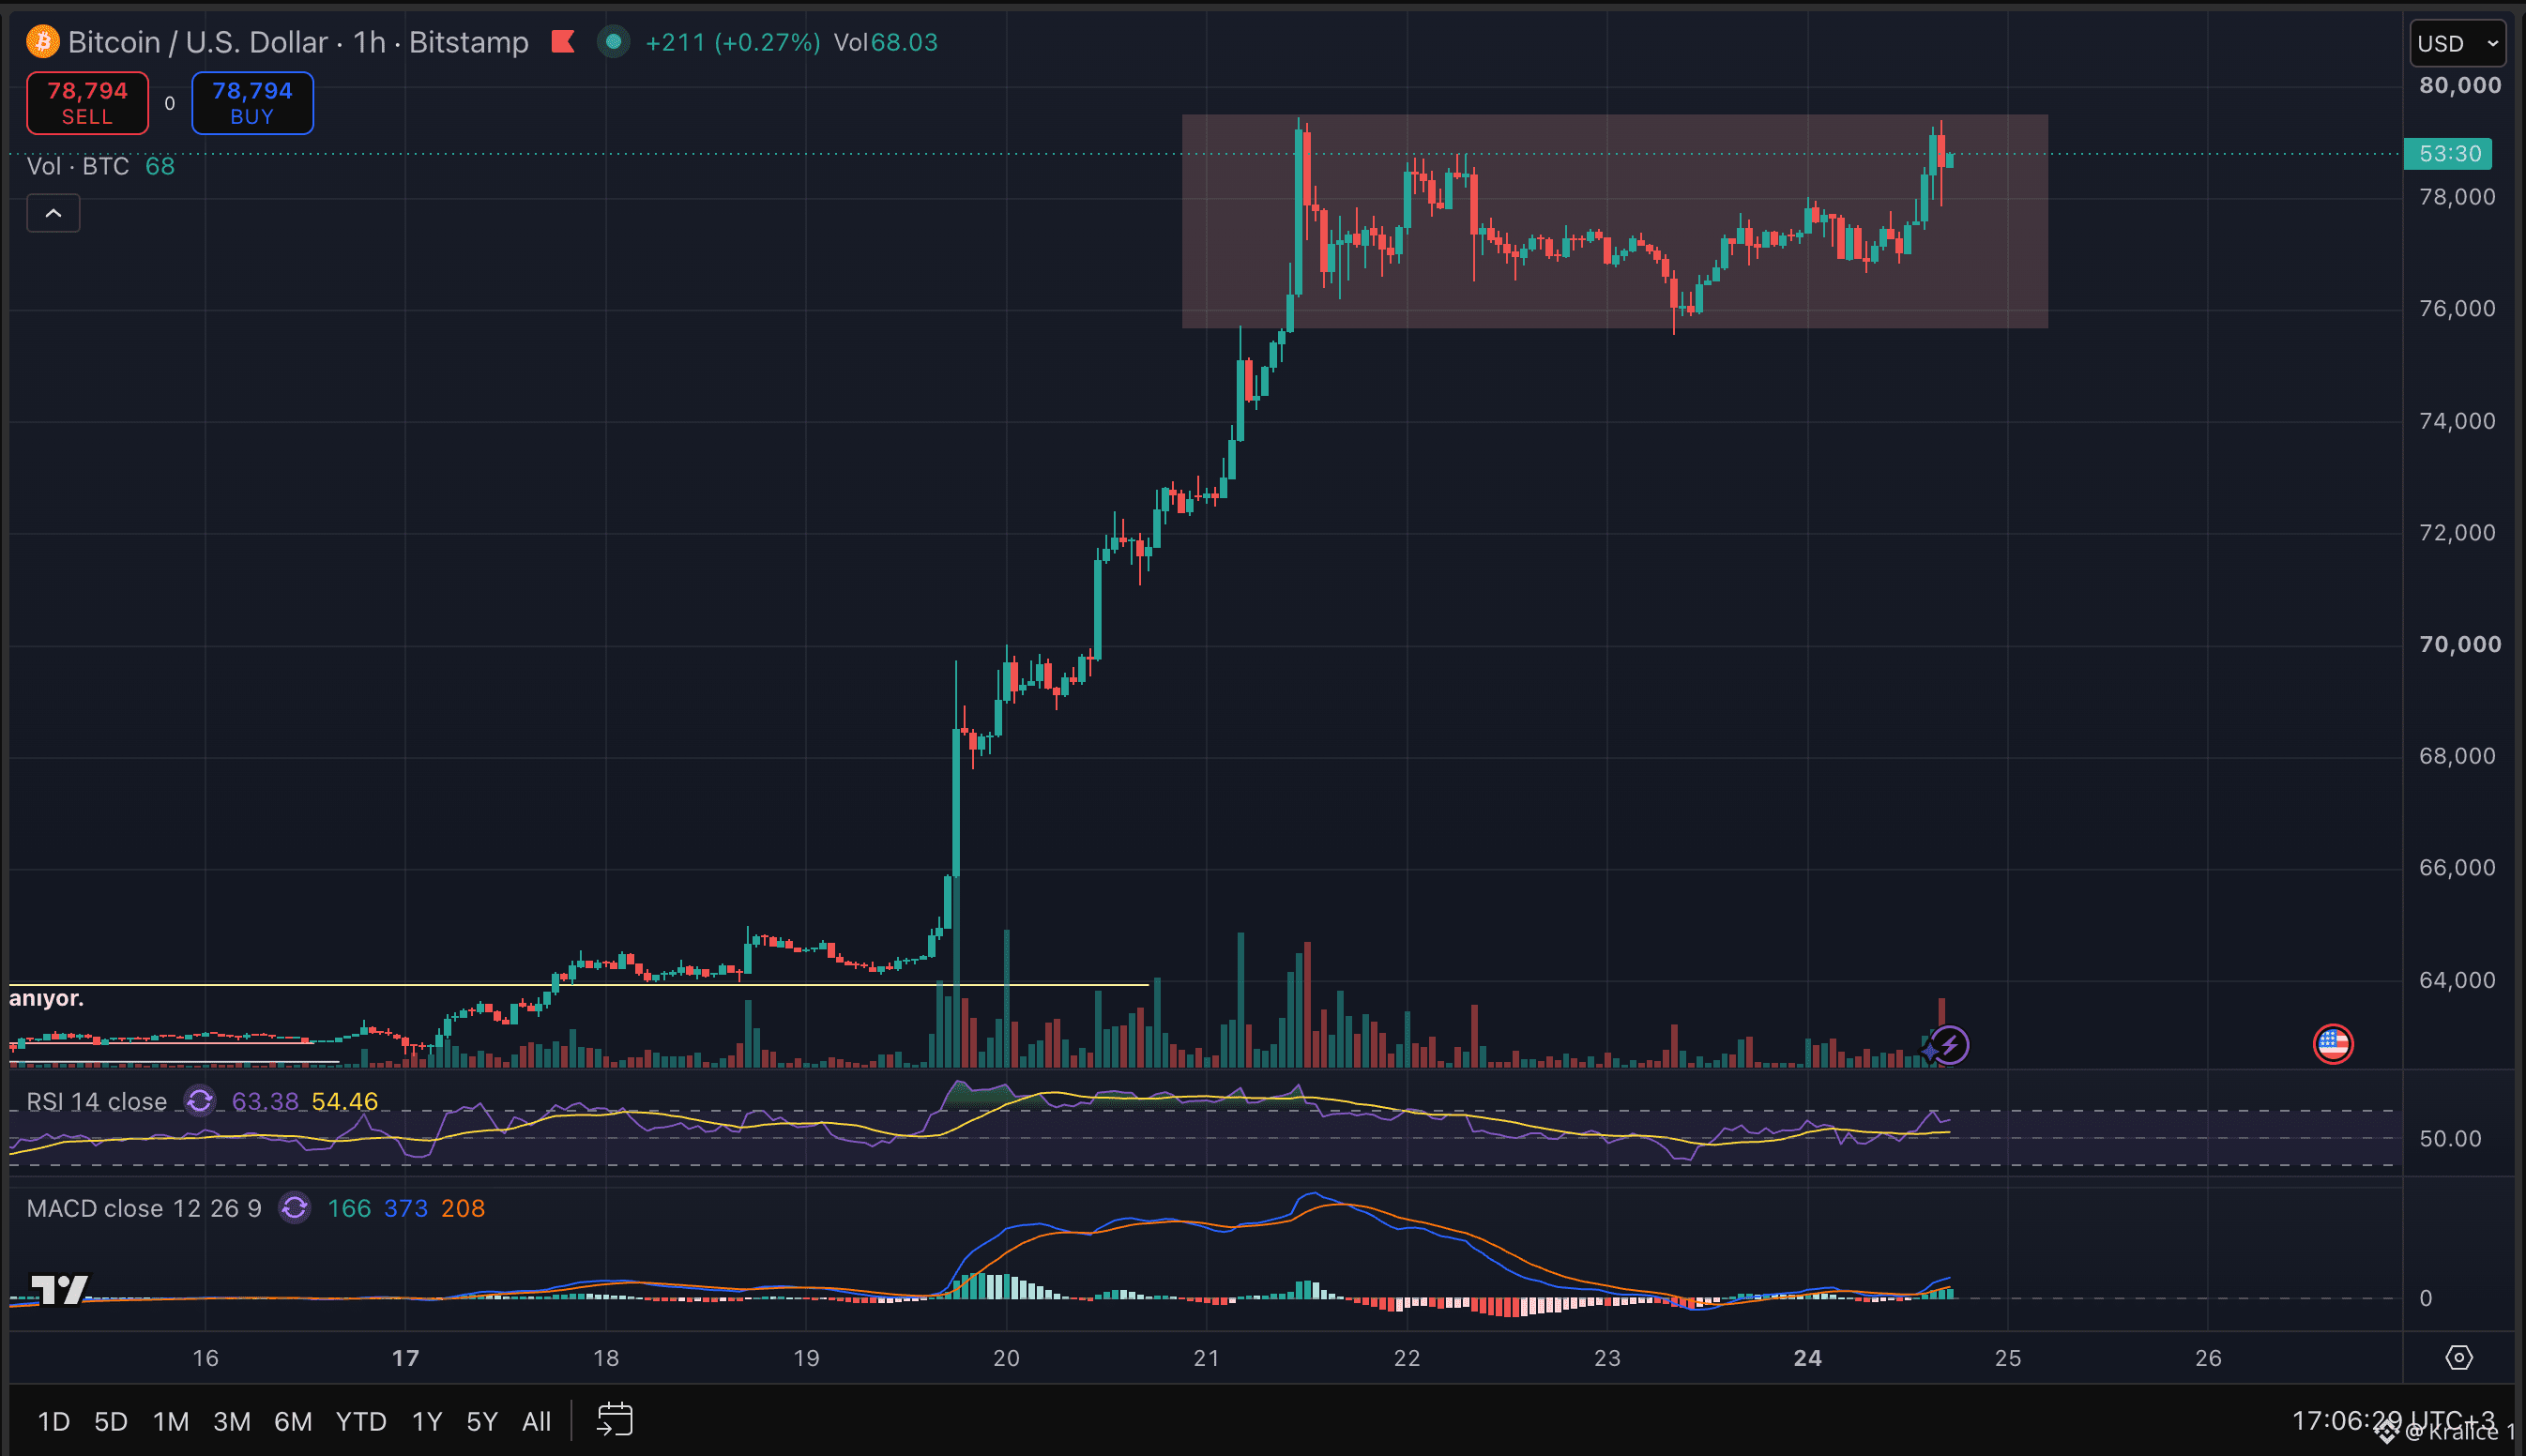The height and width of the screenshot is (1456, 2526).
Task: Select the 6M time range
Action: tap(293, 1421)
